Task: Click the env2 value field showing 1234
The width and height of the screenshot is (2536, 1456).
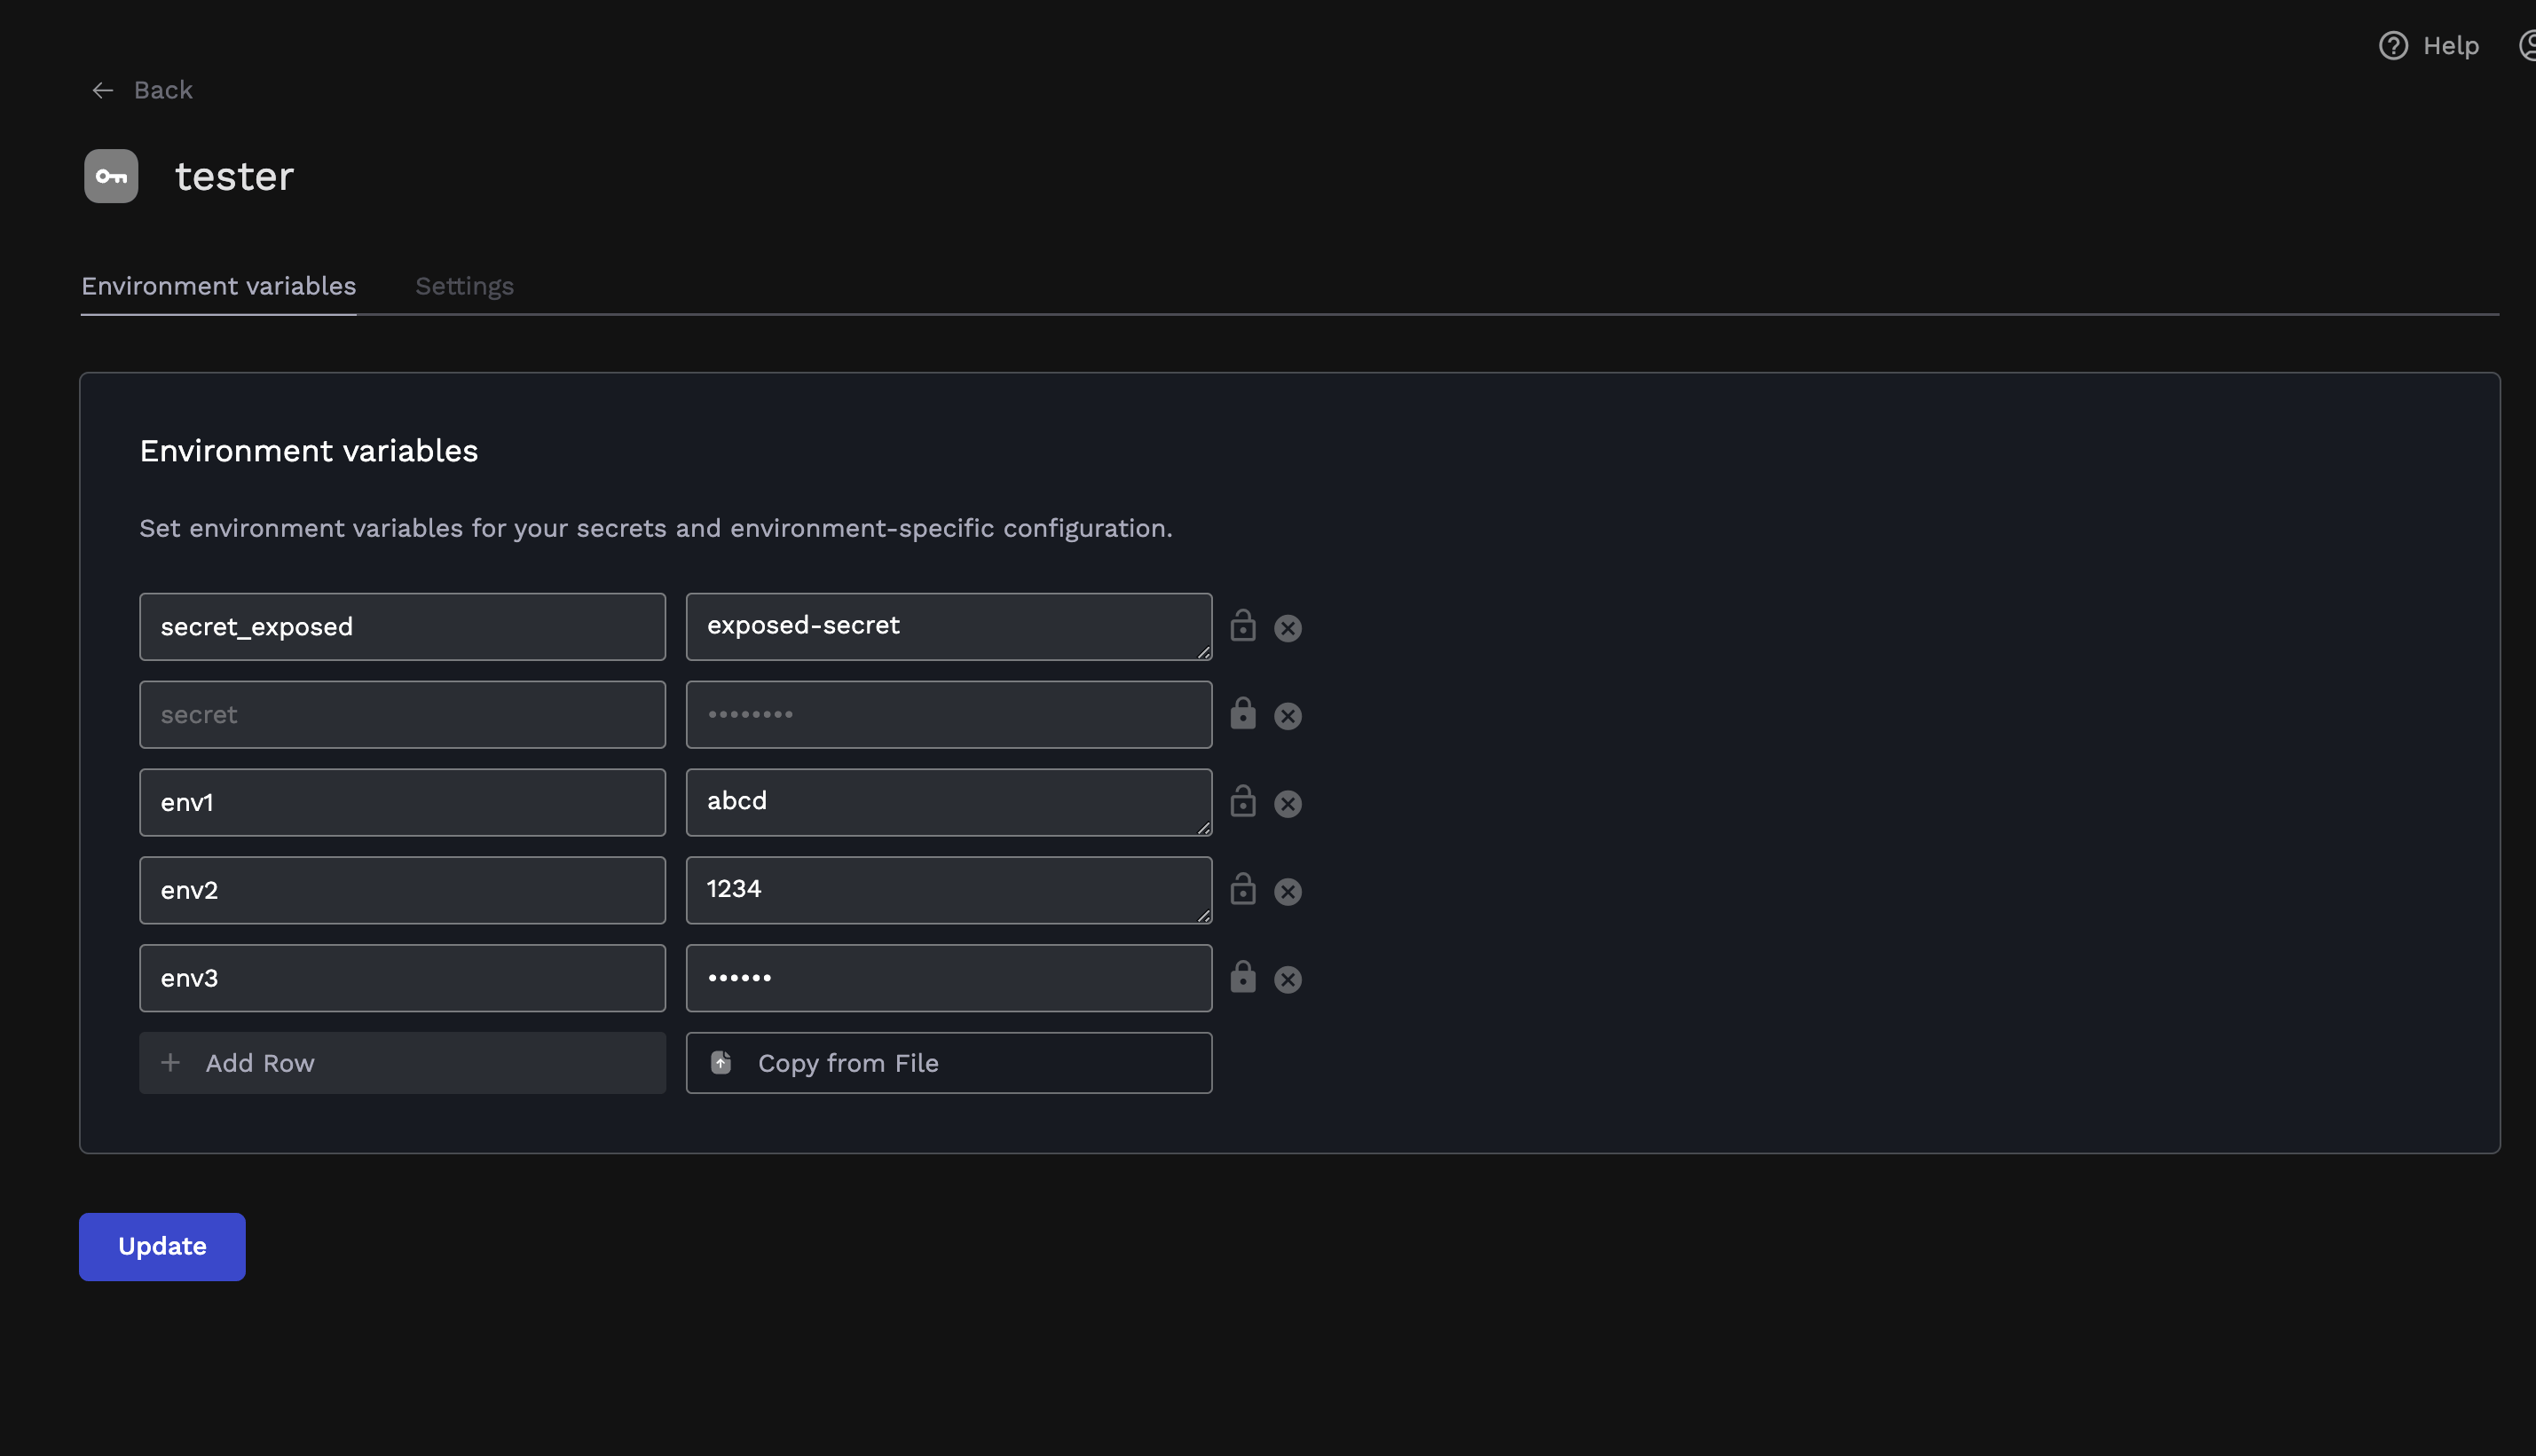Action: [x=948, y=890]
